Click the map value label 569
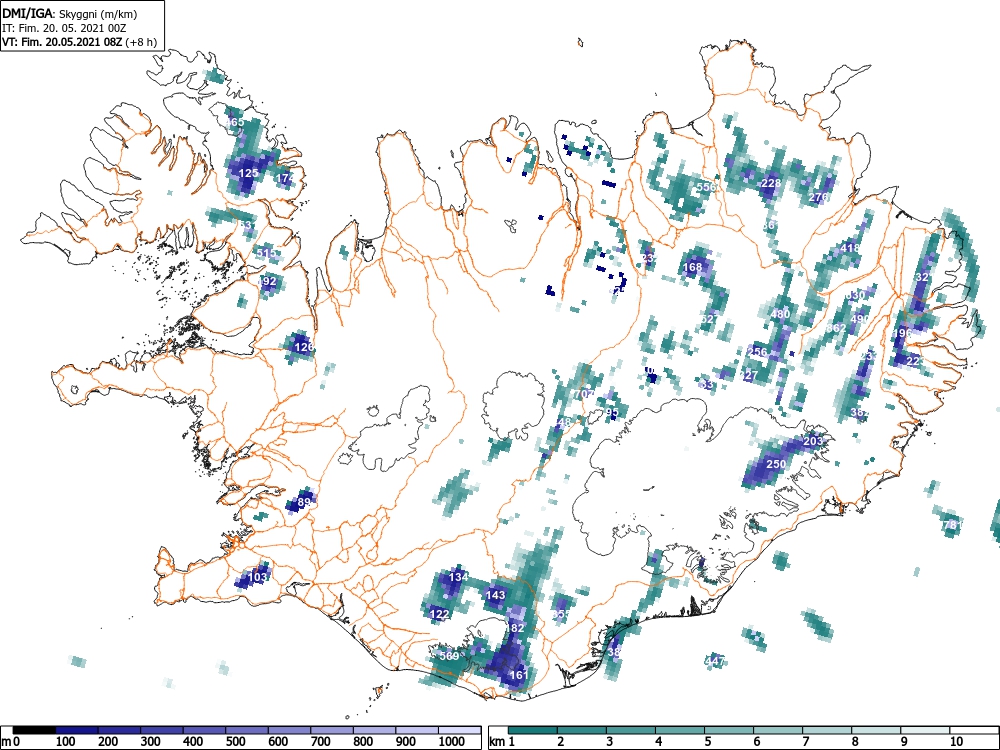The width and height of the screenshot is (1000, 750). (449, 656)
